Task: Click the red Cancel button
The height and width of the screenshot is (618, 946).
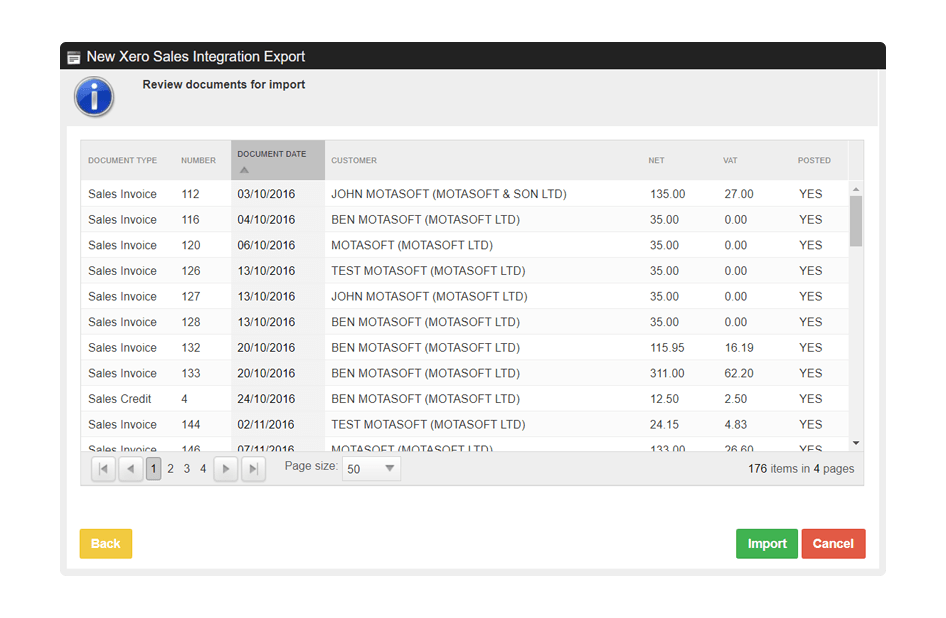Action: (833, 544)
